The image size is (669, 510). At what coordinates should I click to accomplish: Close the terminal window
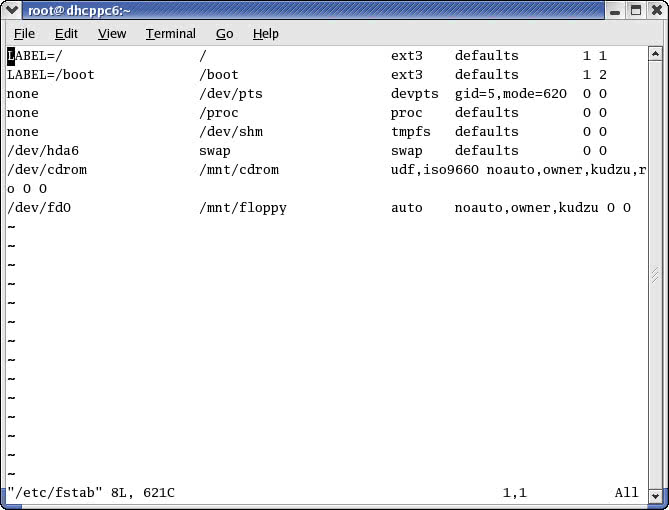[657, 10]
